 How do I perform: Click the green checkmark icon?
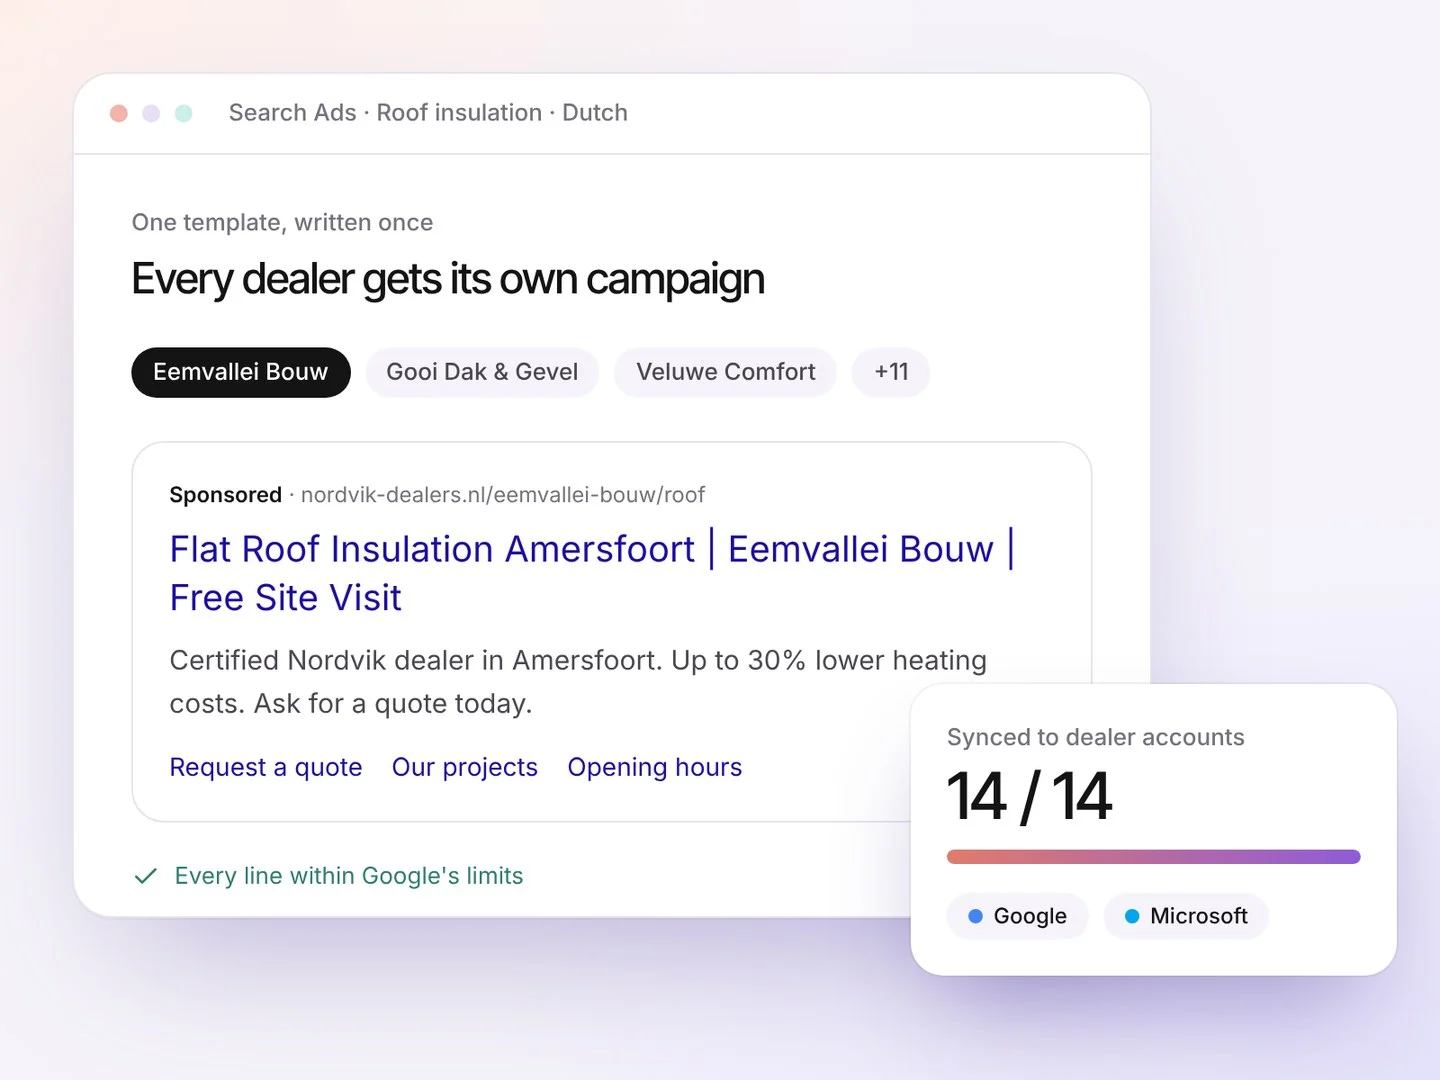click(146, 876)
